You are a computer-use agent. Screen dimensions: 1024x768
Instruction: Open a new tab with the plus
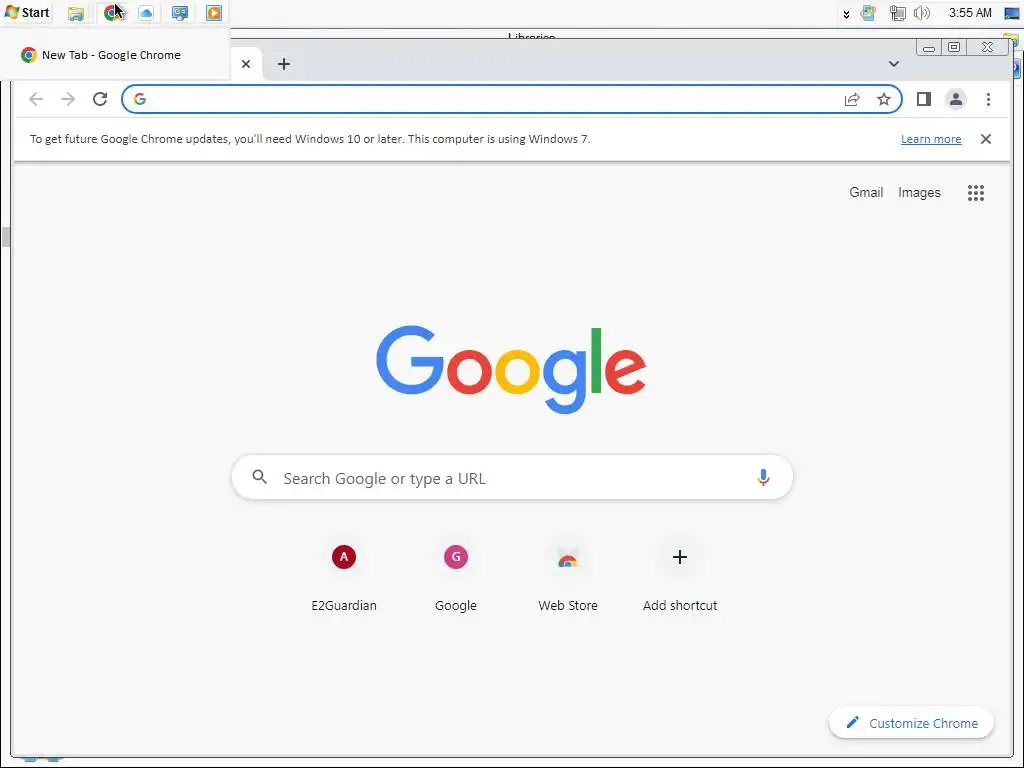click(x=283, y=64)
